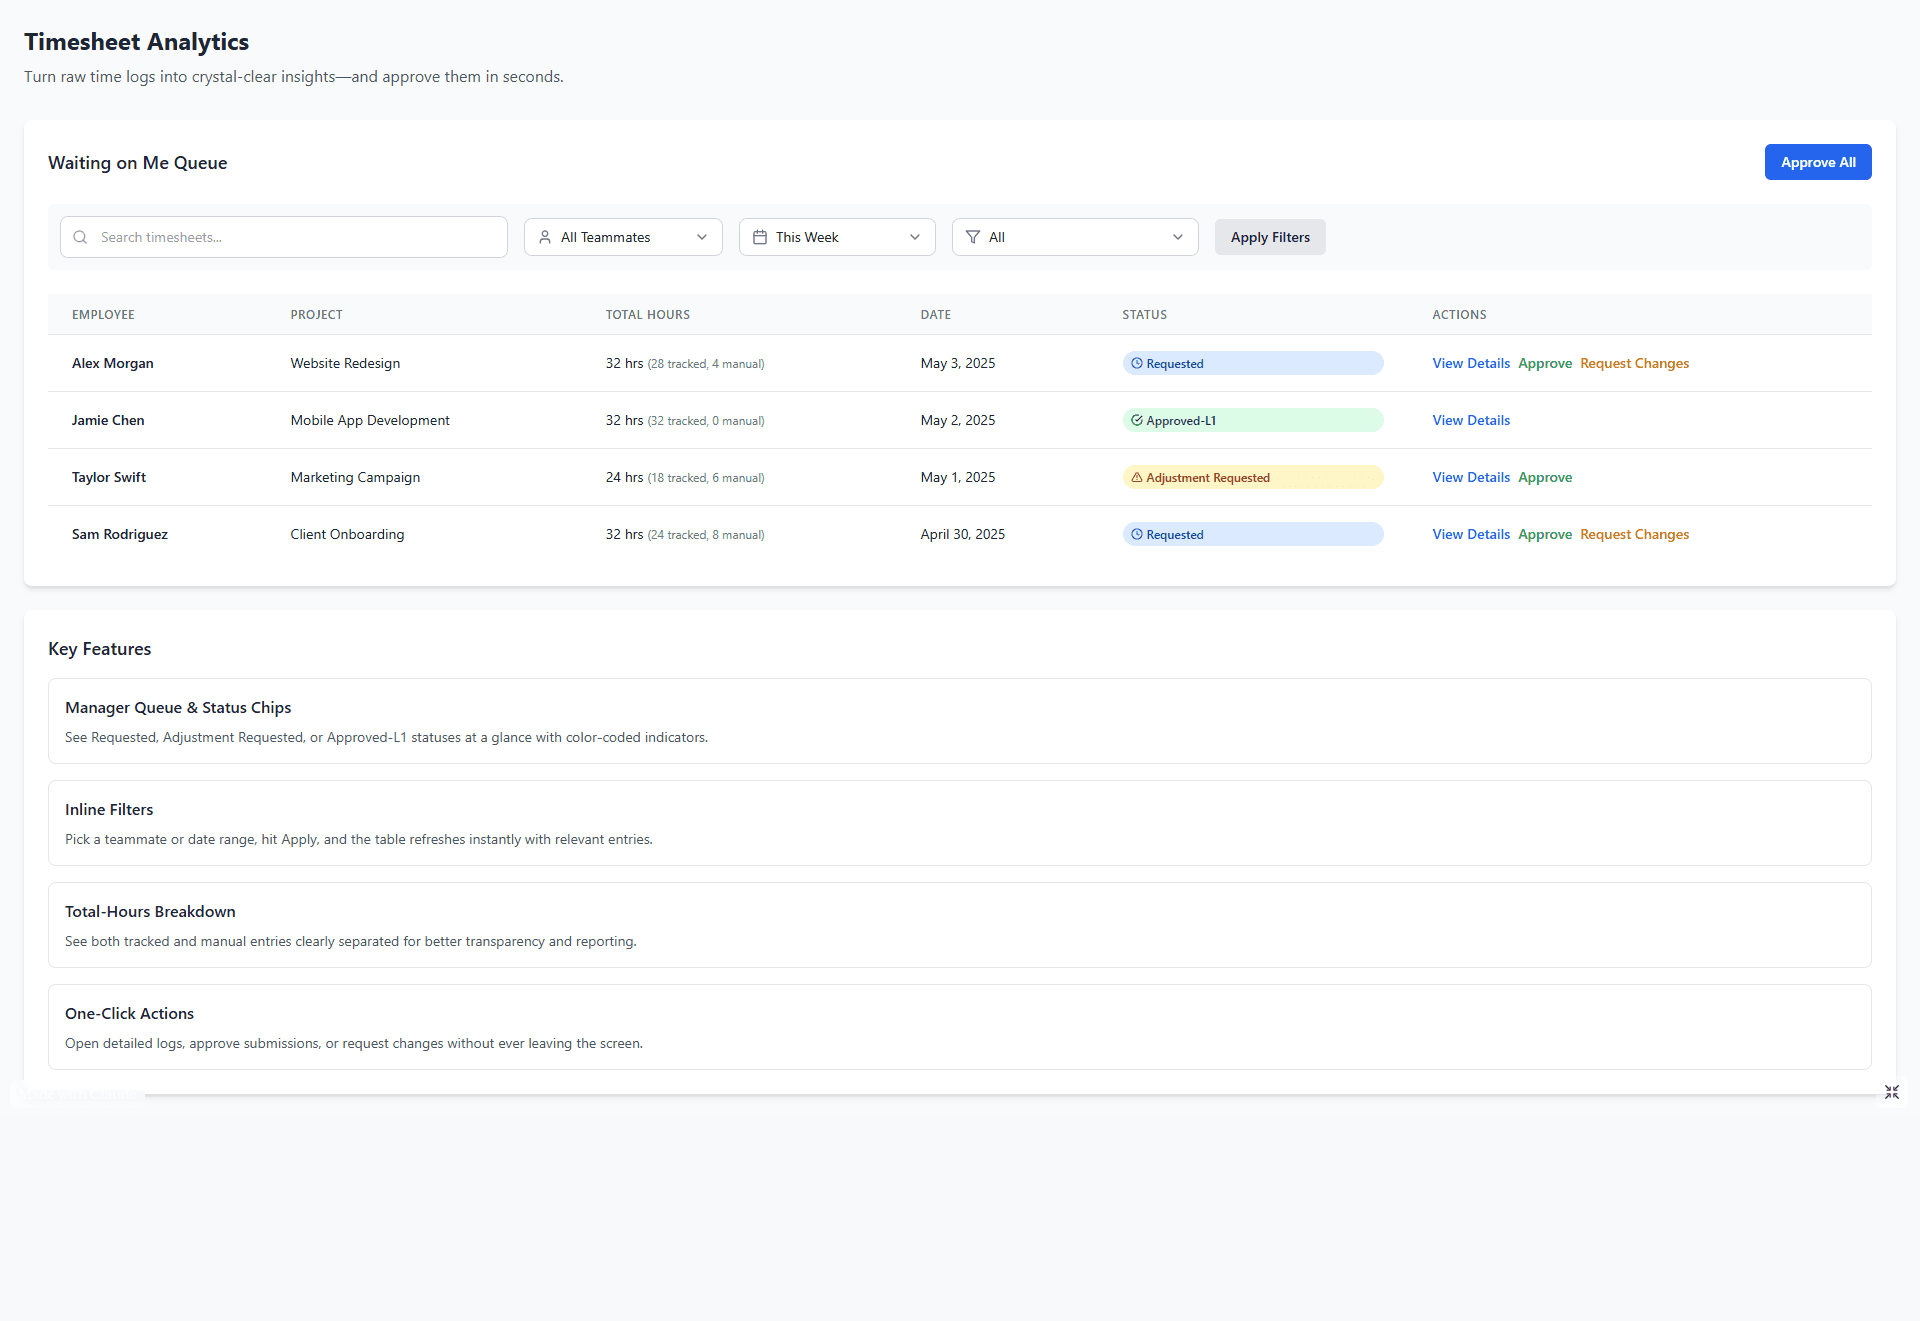1920x1321 pixels.
Task: Click the Website Redesign project cell
Action: [345, 363]
